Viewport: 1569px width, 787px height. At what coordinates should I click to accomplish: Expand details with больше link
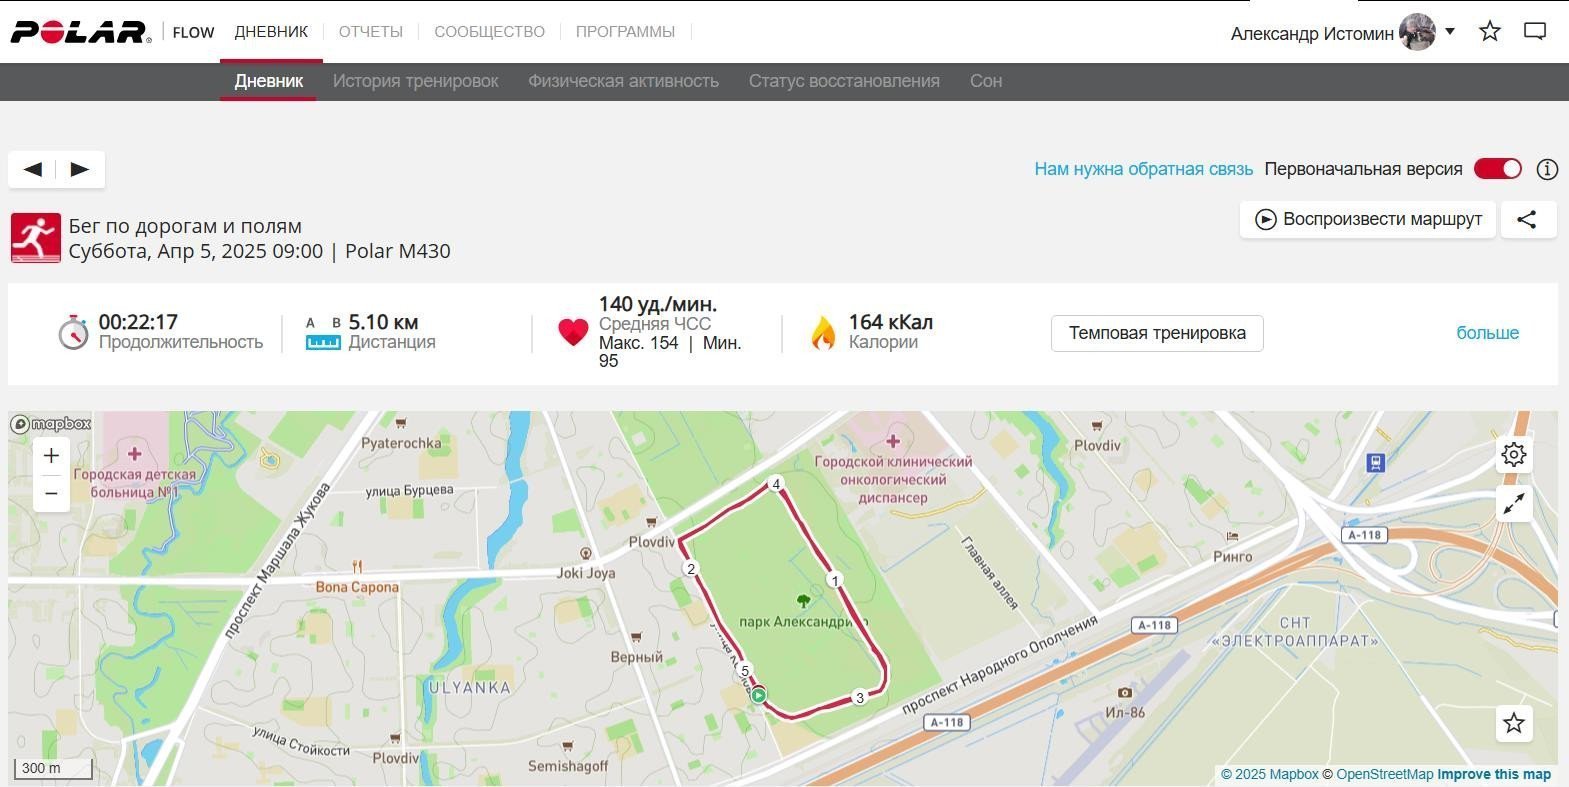click(1487, 333)
